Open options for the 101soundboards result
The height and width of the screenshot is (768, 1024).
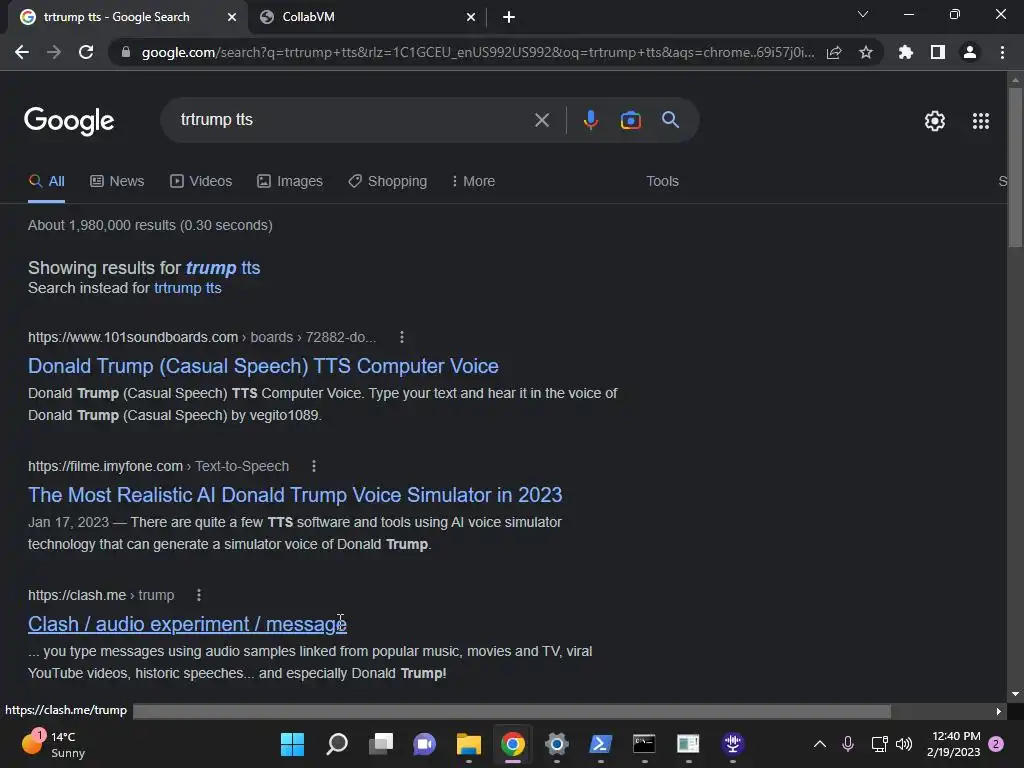pyautogui.click(x=402, y=337)
